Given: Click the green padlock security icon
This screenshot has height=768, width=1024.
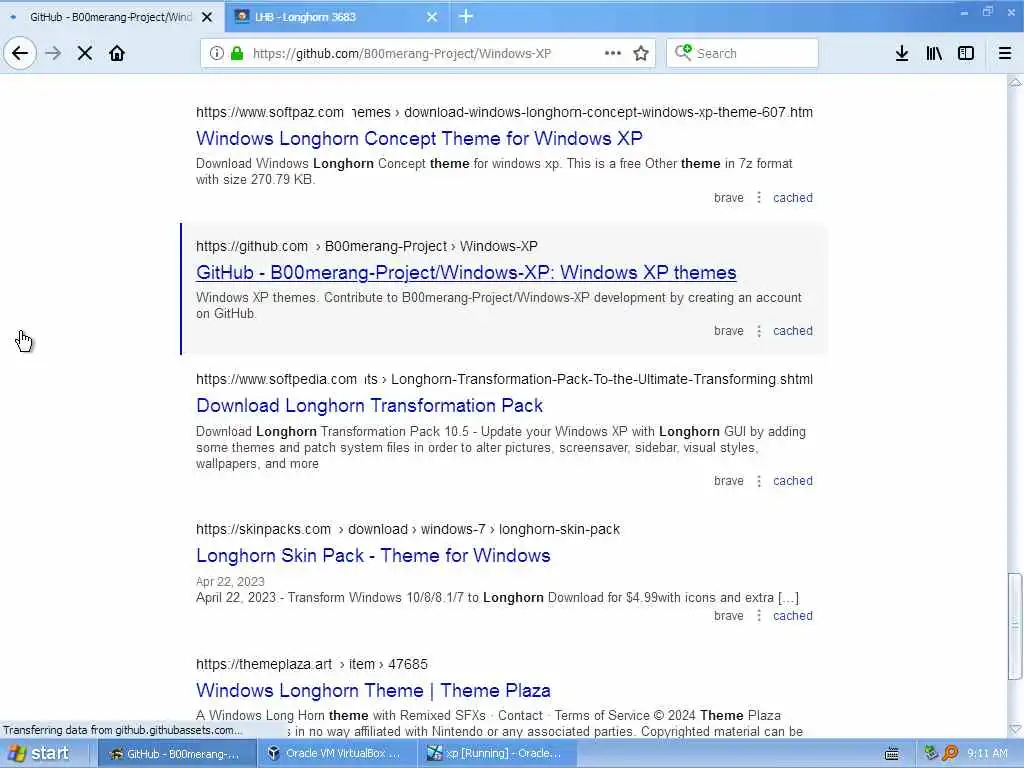Looking at the screenshot, I should click(x=237, y=53).
